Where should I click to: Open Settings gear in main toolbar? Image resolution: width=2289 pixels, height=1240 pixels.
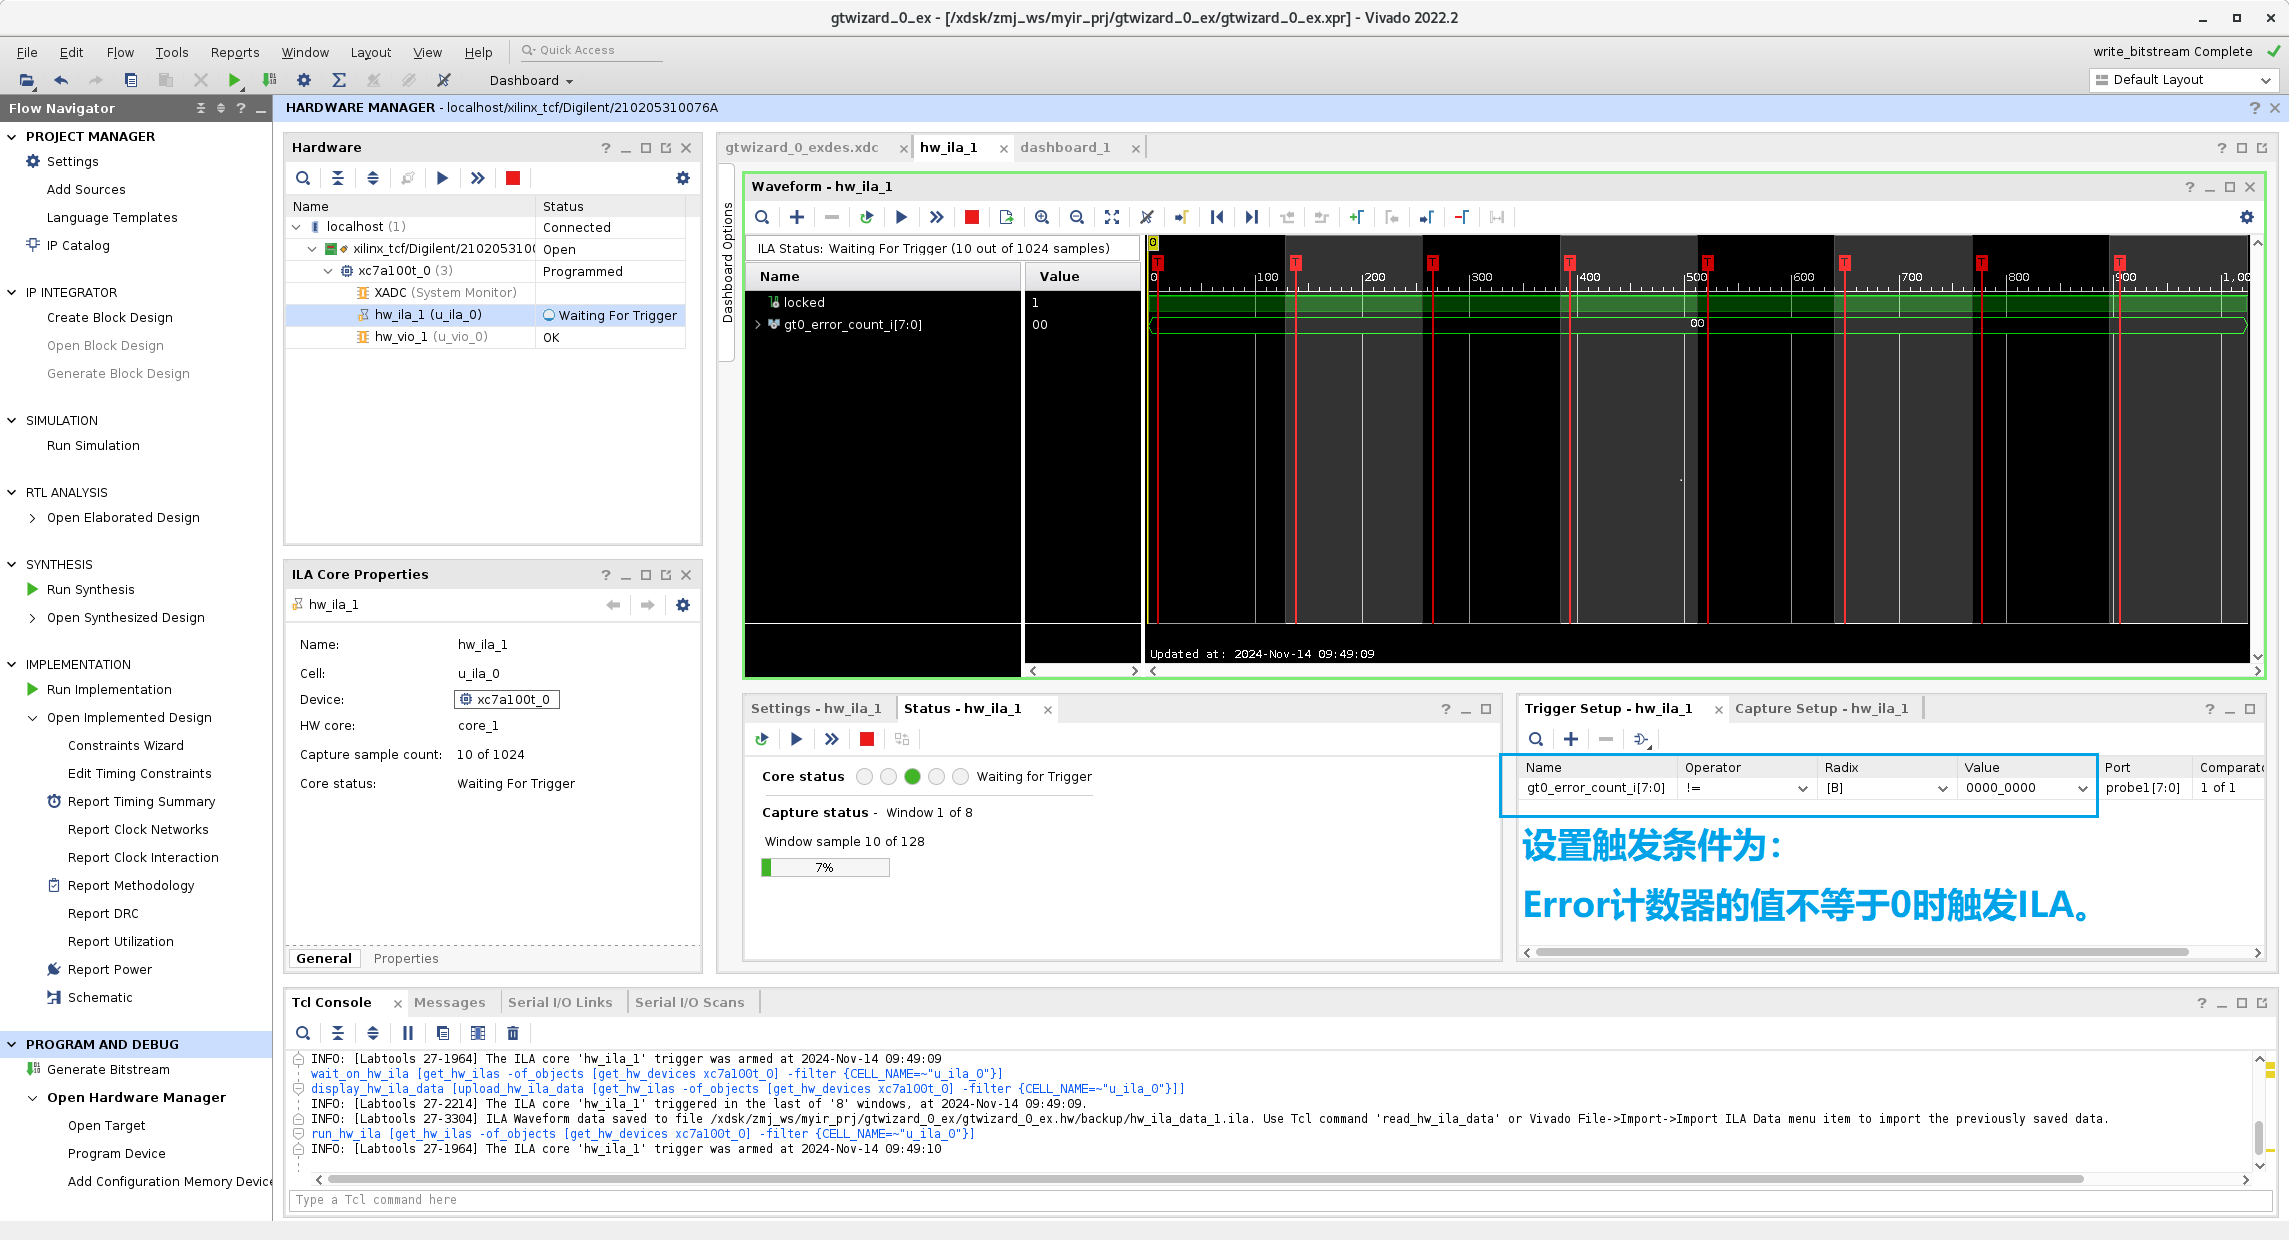click(304, 80)
